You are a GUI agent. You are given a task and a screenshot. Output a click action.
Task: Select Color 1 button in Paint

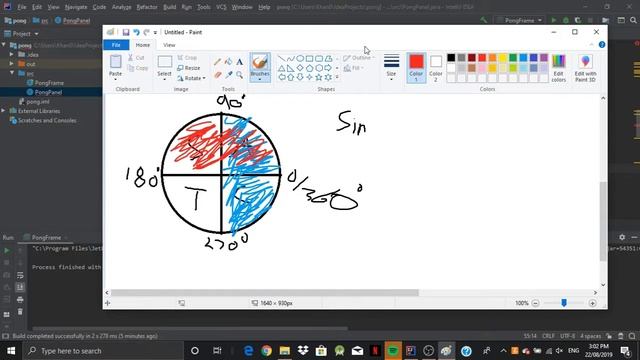tap(416, 68)
